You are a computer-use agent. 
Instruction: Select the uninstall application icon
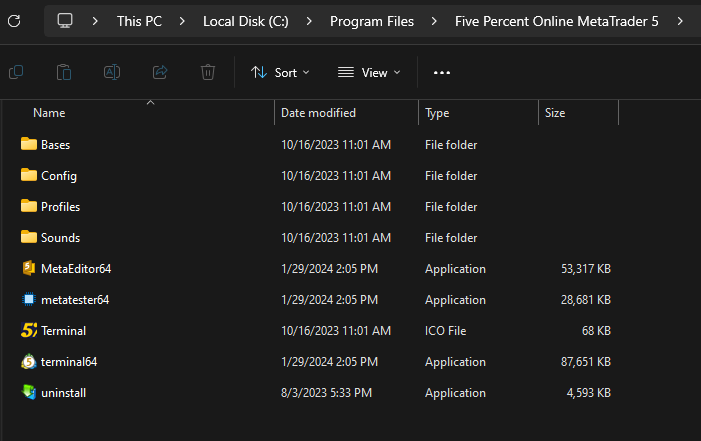coord(29,392)
